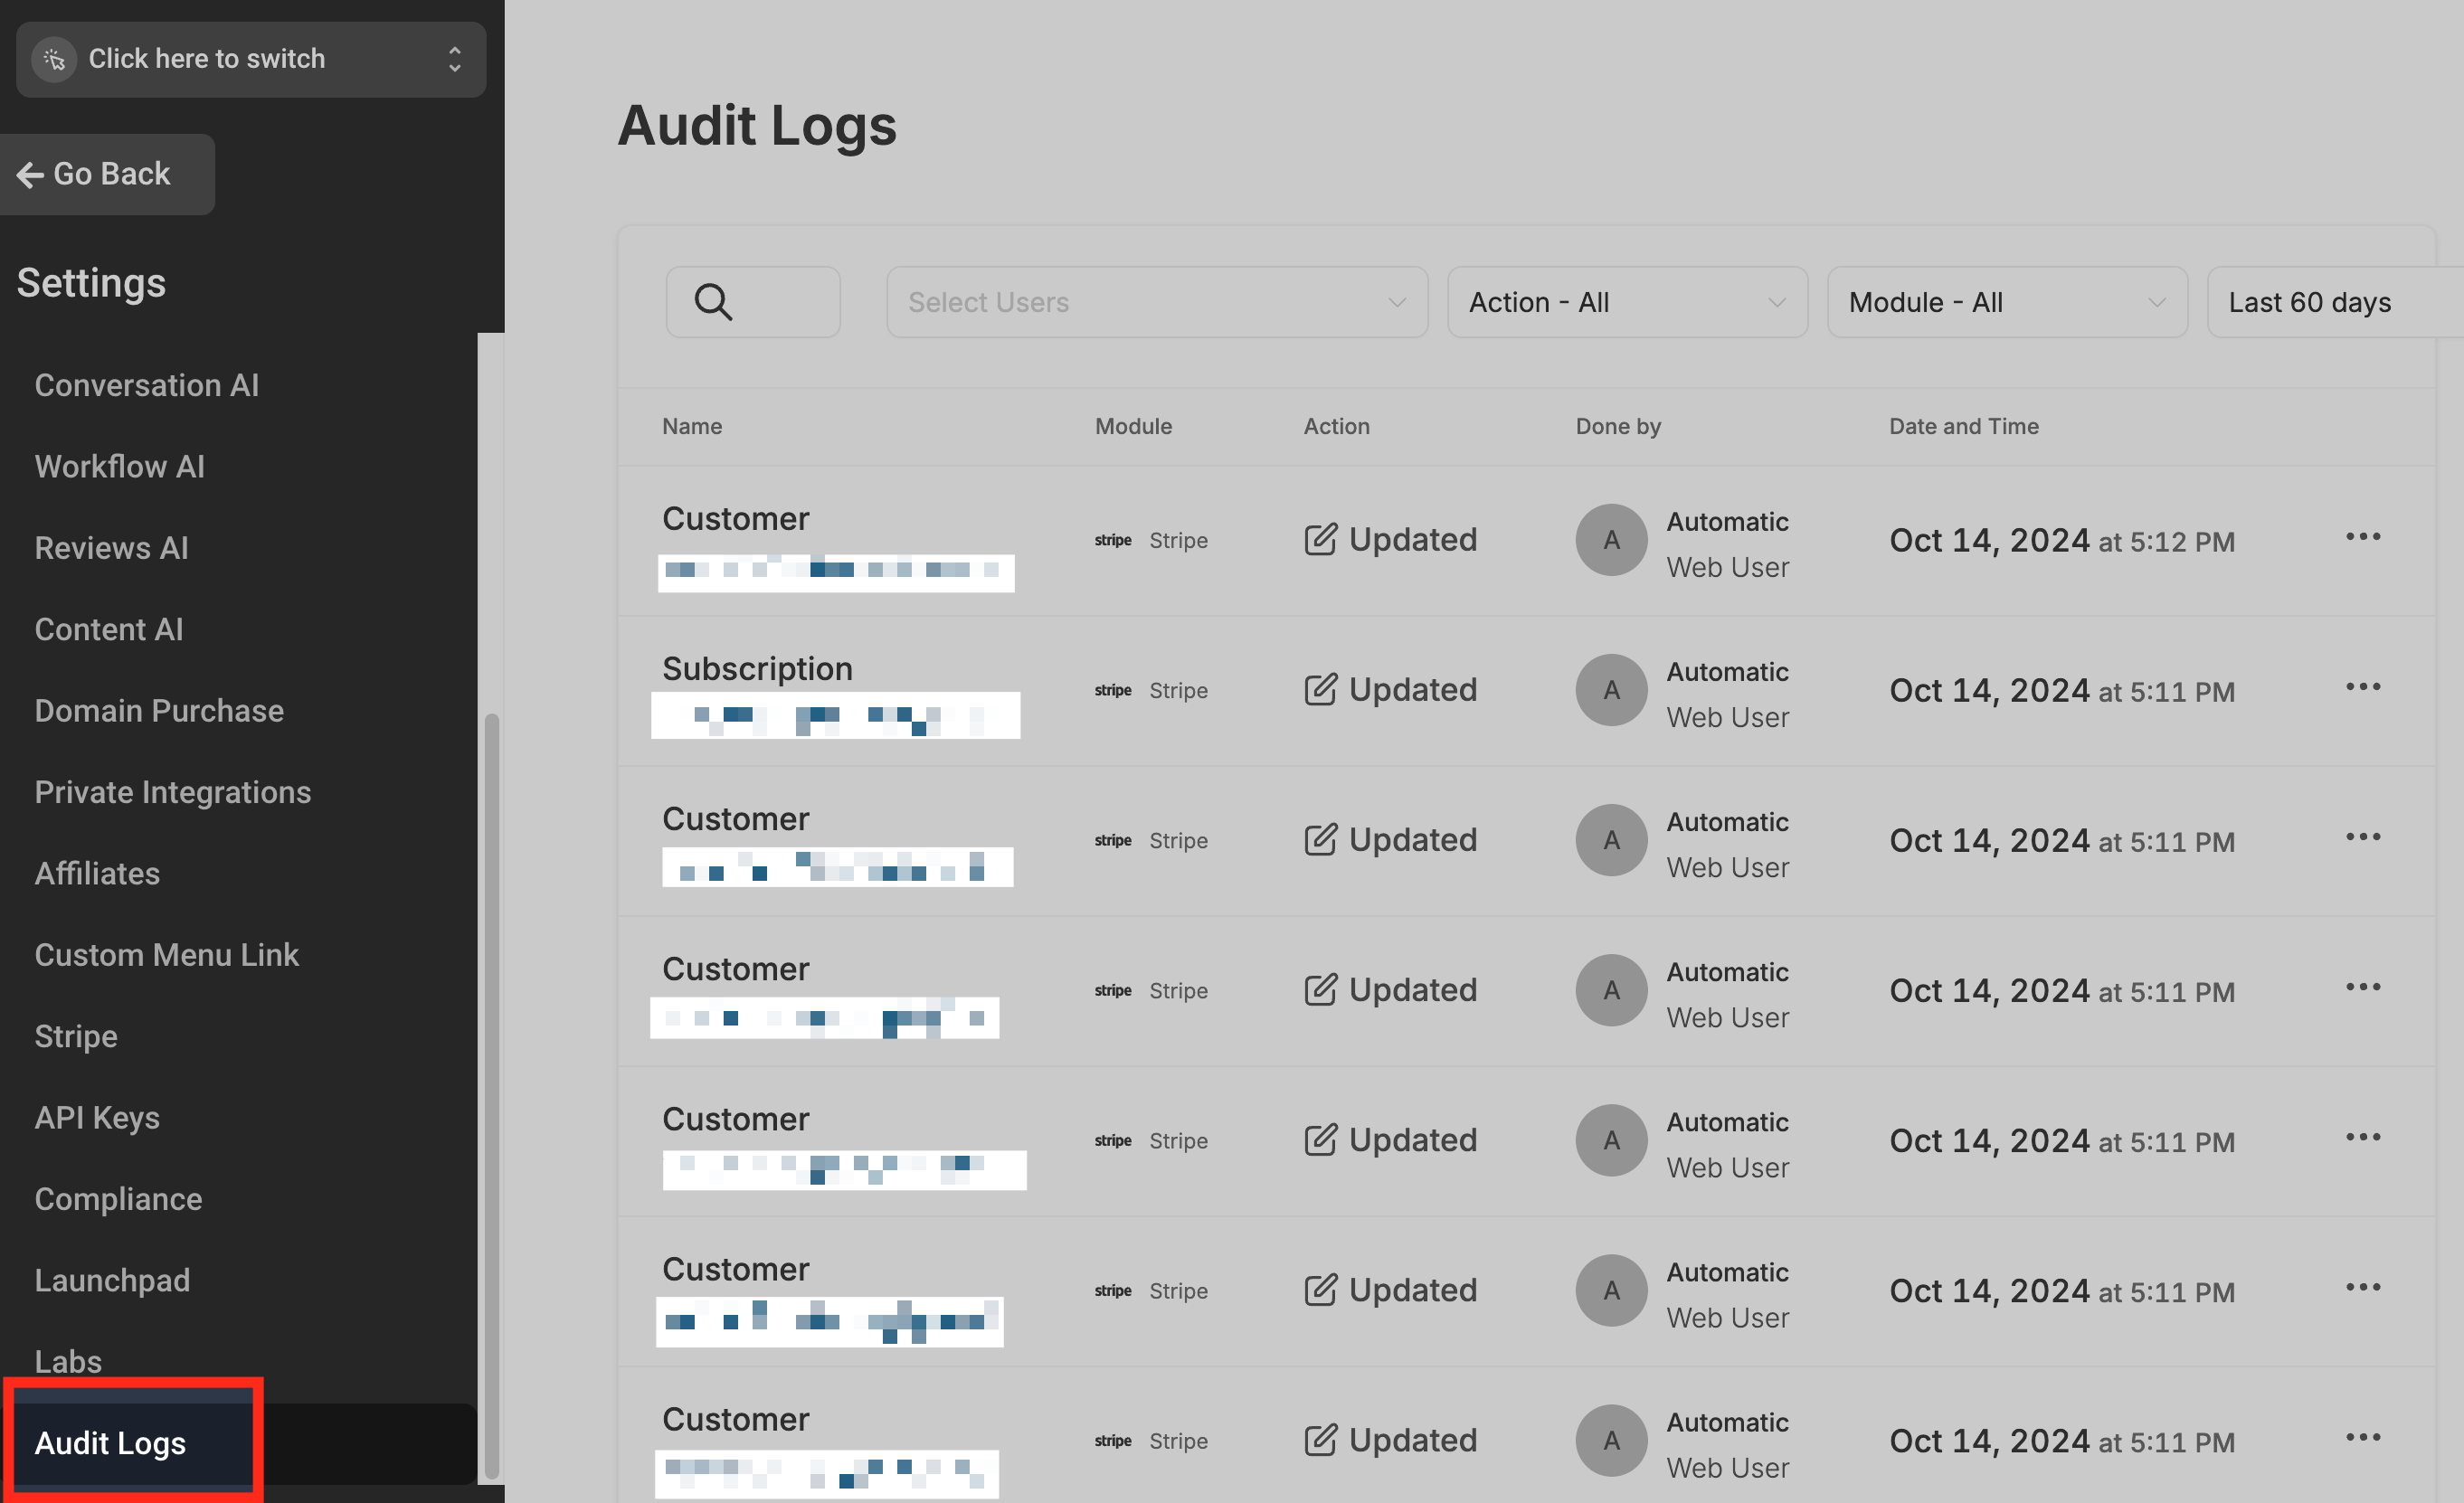This screenshot has width=2464, height=1503.
Task: Click the sidebar vertical scrollbar
Action: pyautogui.click(x=491, y=1095)
